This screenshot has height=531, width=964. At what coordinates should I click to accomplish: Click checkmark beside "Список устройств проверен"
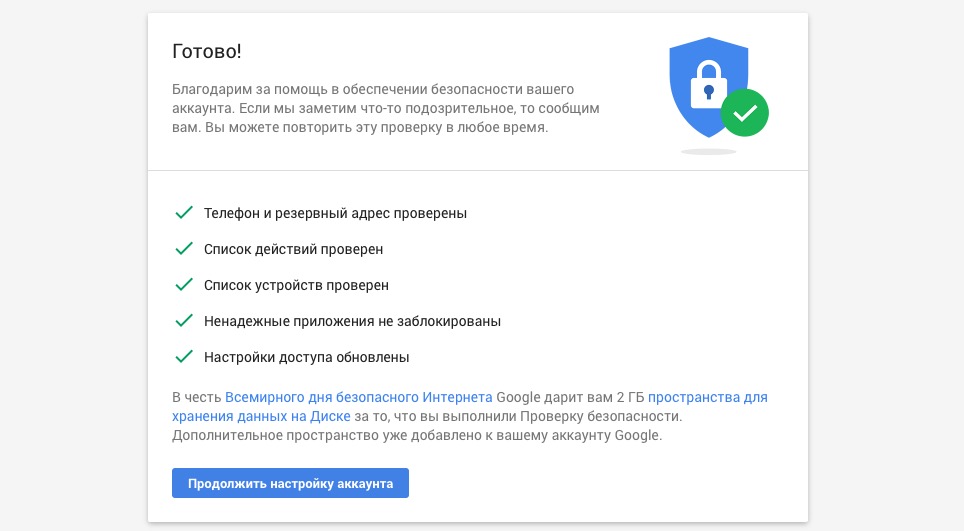[x=183, y=285]
